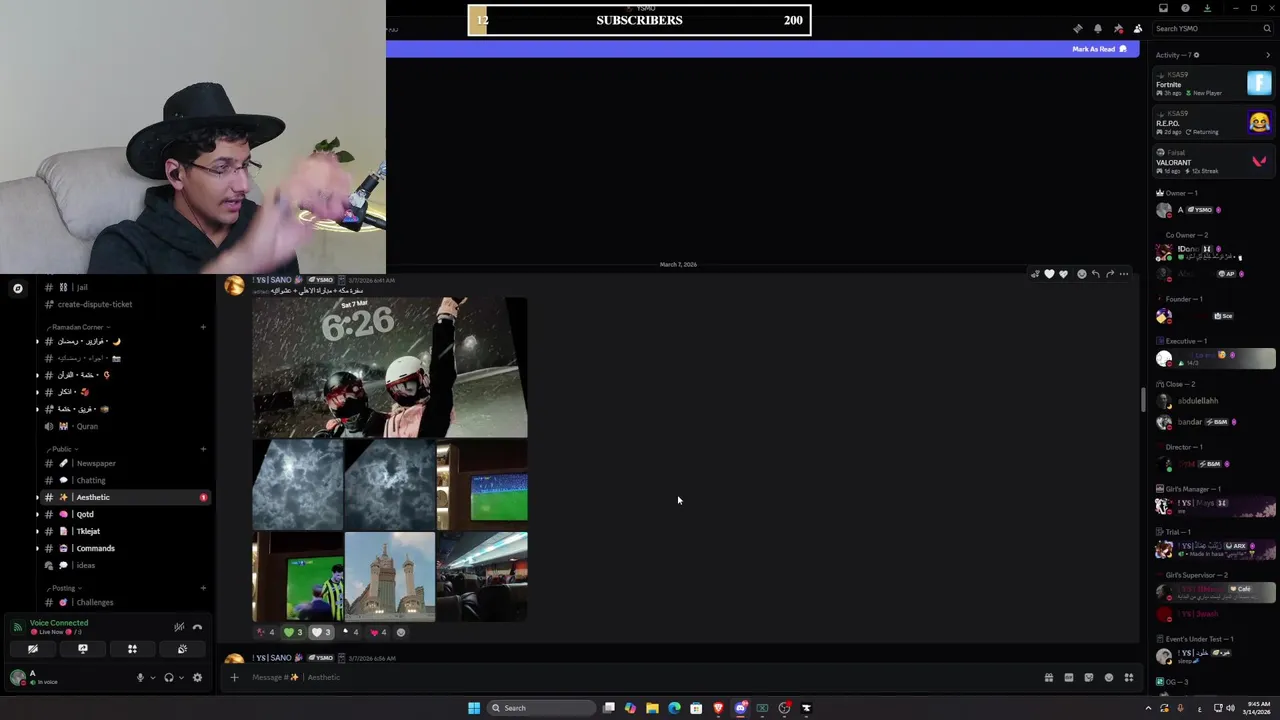This screenshot has height=720, width=1280.
Task: Disconnect from voice call
Action: pyautogui.click(x=197, y=627)
